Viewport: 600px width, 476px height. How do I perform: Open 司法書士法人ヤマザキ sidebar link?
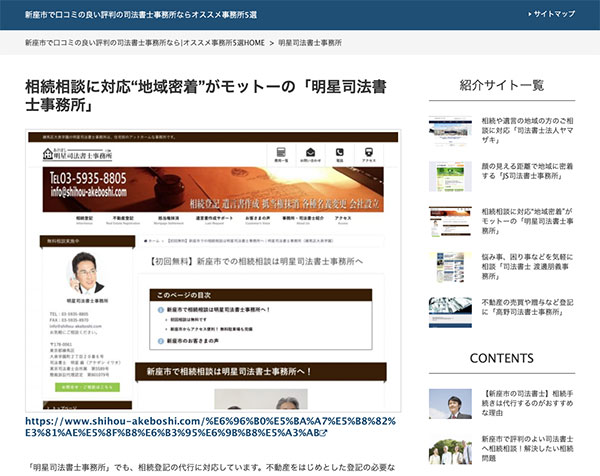(x=527, y=130)
